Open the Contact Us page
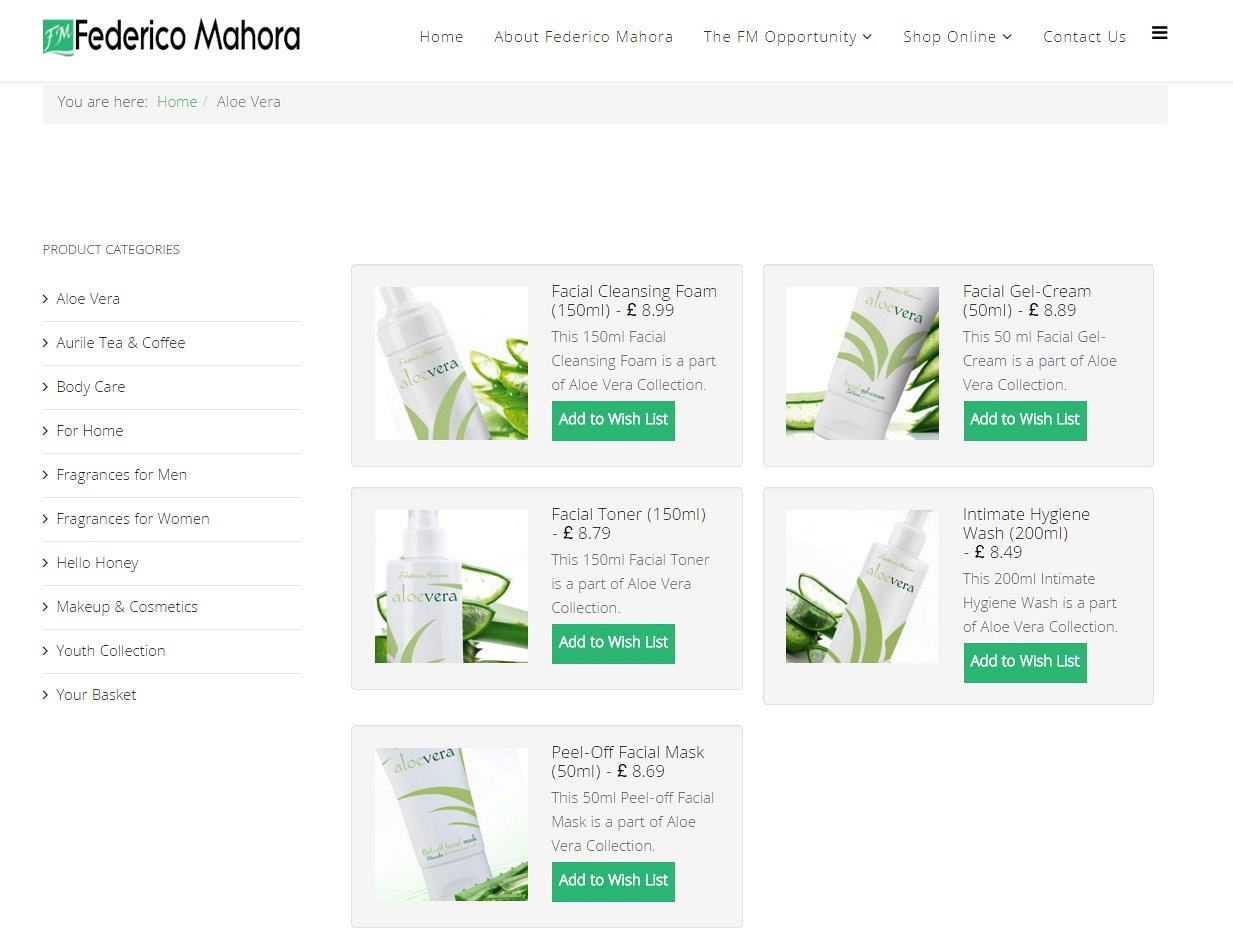The image size is (1233, 939). click(x=1084, y=37)
